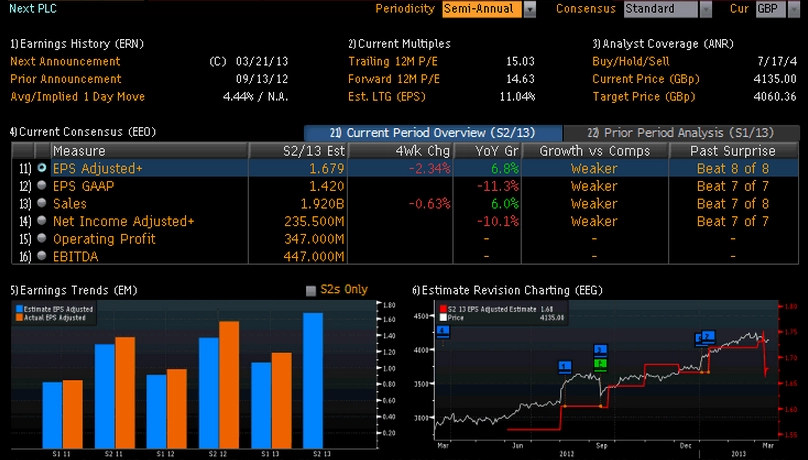Image resolution: width=808 pixels, height=460 pixels.
Task: Click the EPS GAAP measure label
Action: (x=83, y=186)
